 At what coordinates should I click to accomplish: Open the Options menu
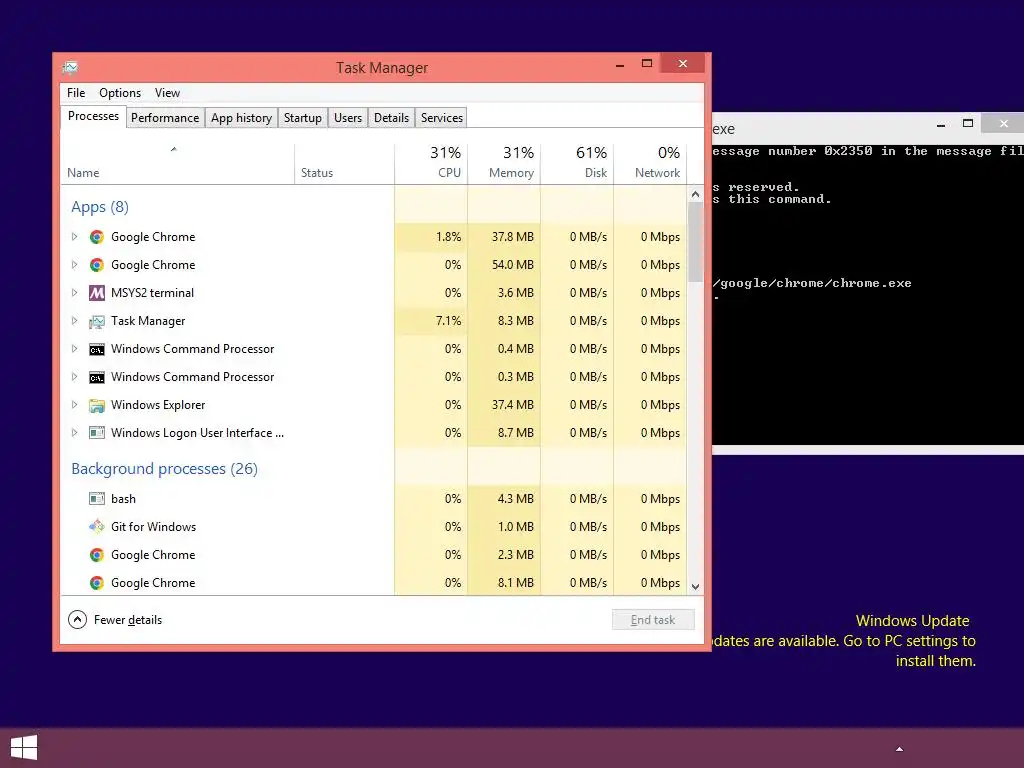point(120,93)
